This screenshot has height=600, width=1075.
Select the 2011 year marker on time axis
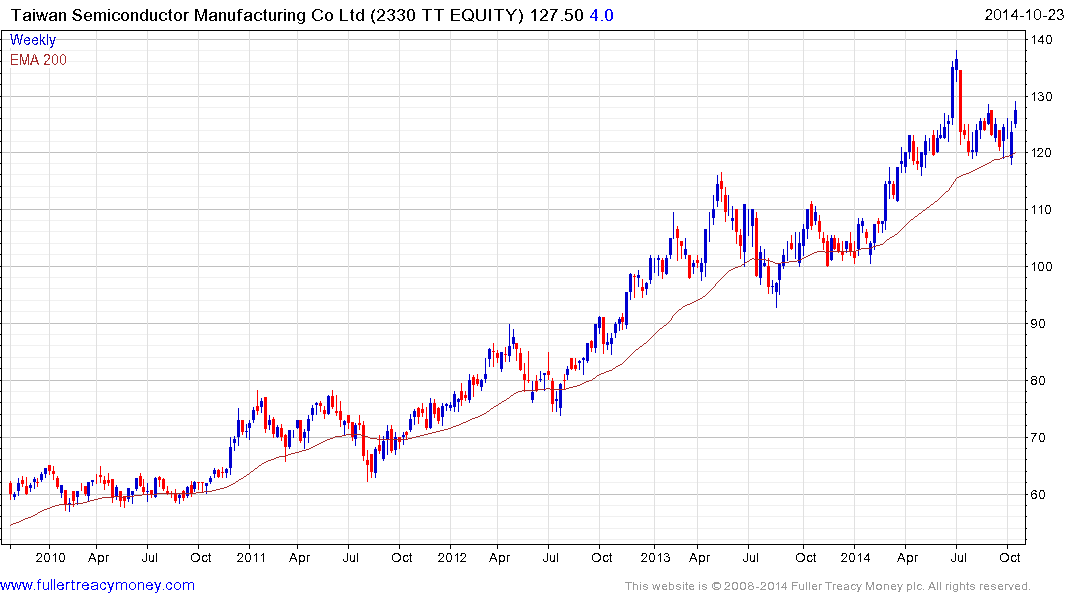point(250,557)
